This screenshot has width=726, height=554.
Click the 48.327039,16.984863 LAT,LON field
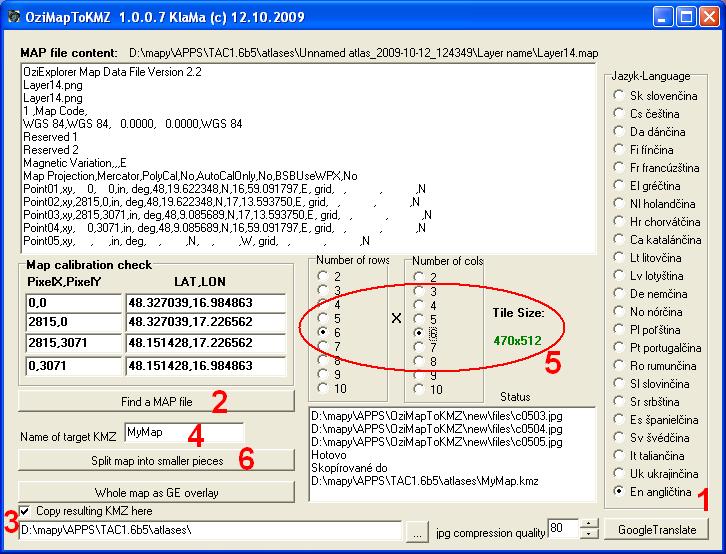(x=206, y=303)
